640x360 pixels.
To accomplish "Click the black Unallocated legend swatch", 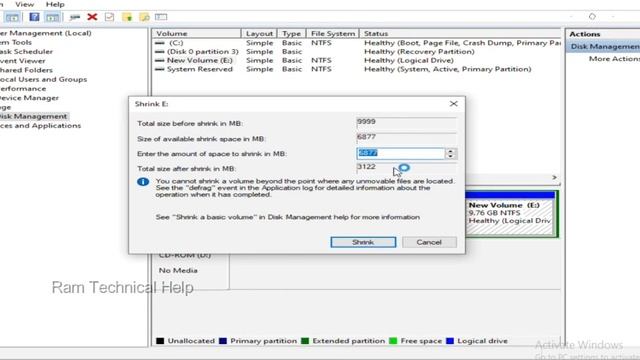I will coord(160,341).
